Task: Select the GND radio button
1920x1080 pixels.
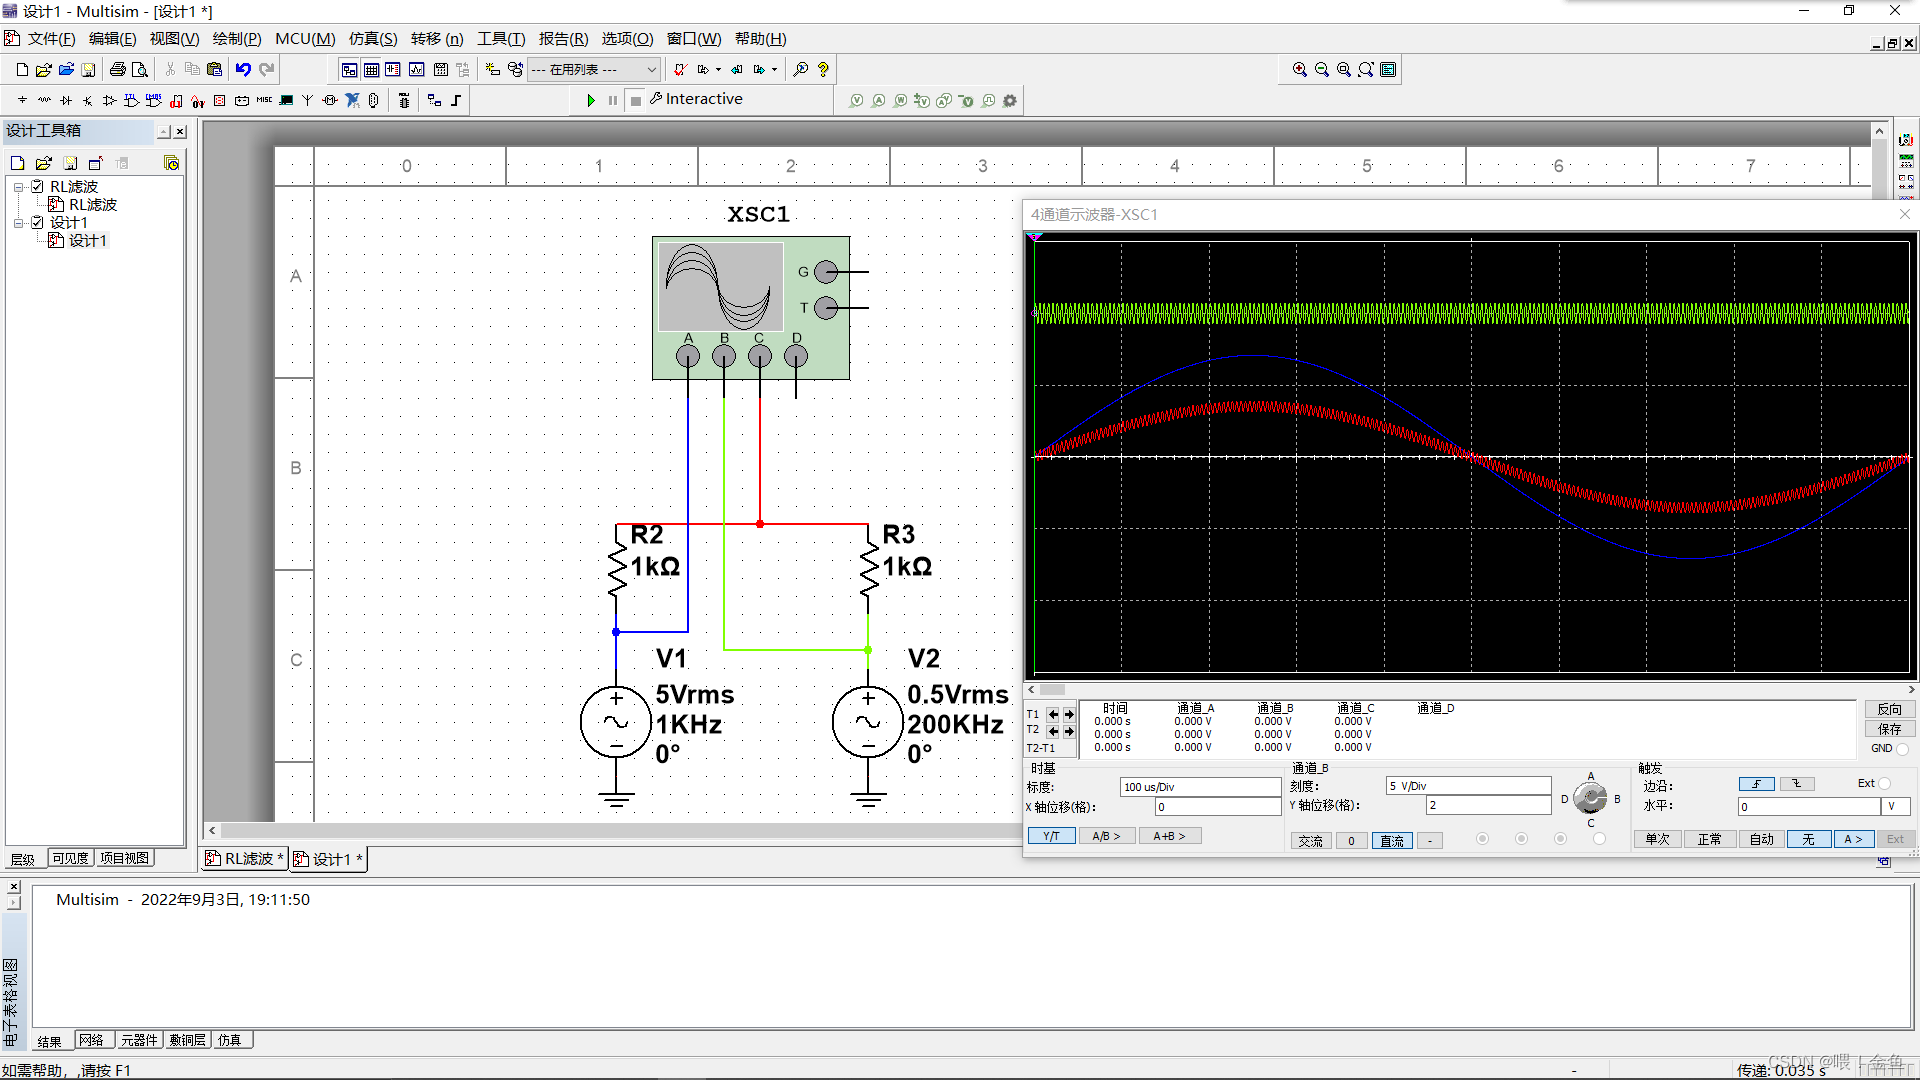Action: tap(1902, 748)
